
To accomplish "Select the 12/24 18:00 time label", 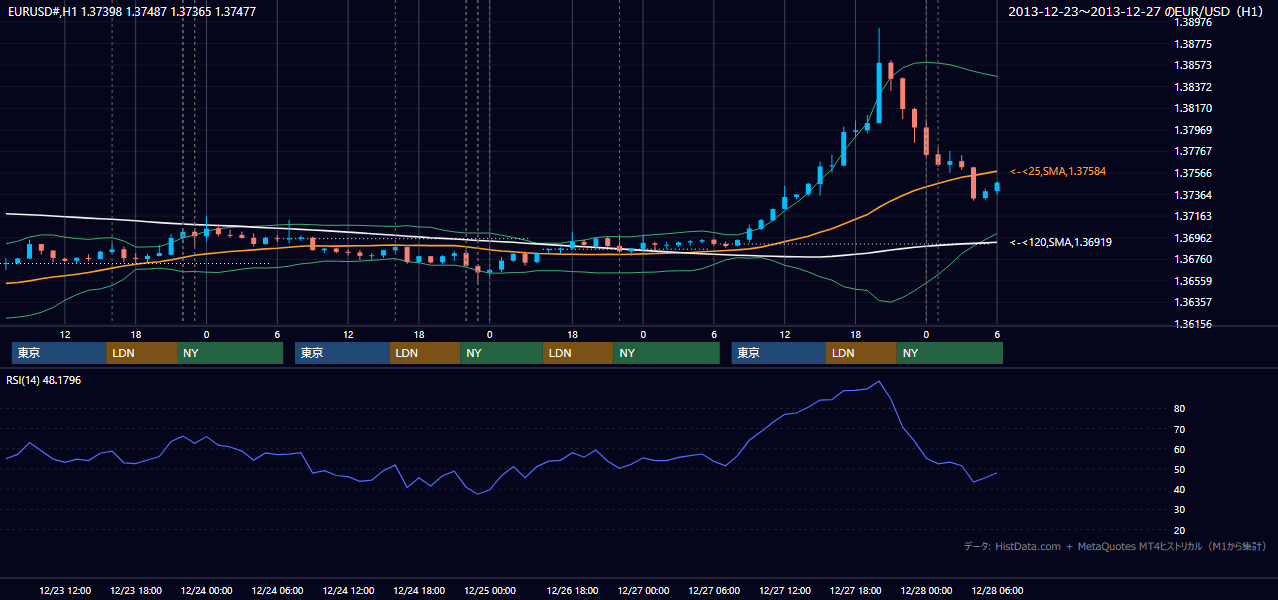I will 420,591.
